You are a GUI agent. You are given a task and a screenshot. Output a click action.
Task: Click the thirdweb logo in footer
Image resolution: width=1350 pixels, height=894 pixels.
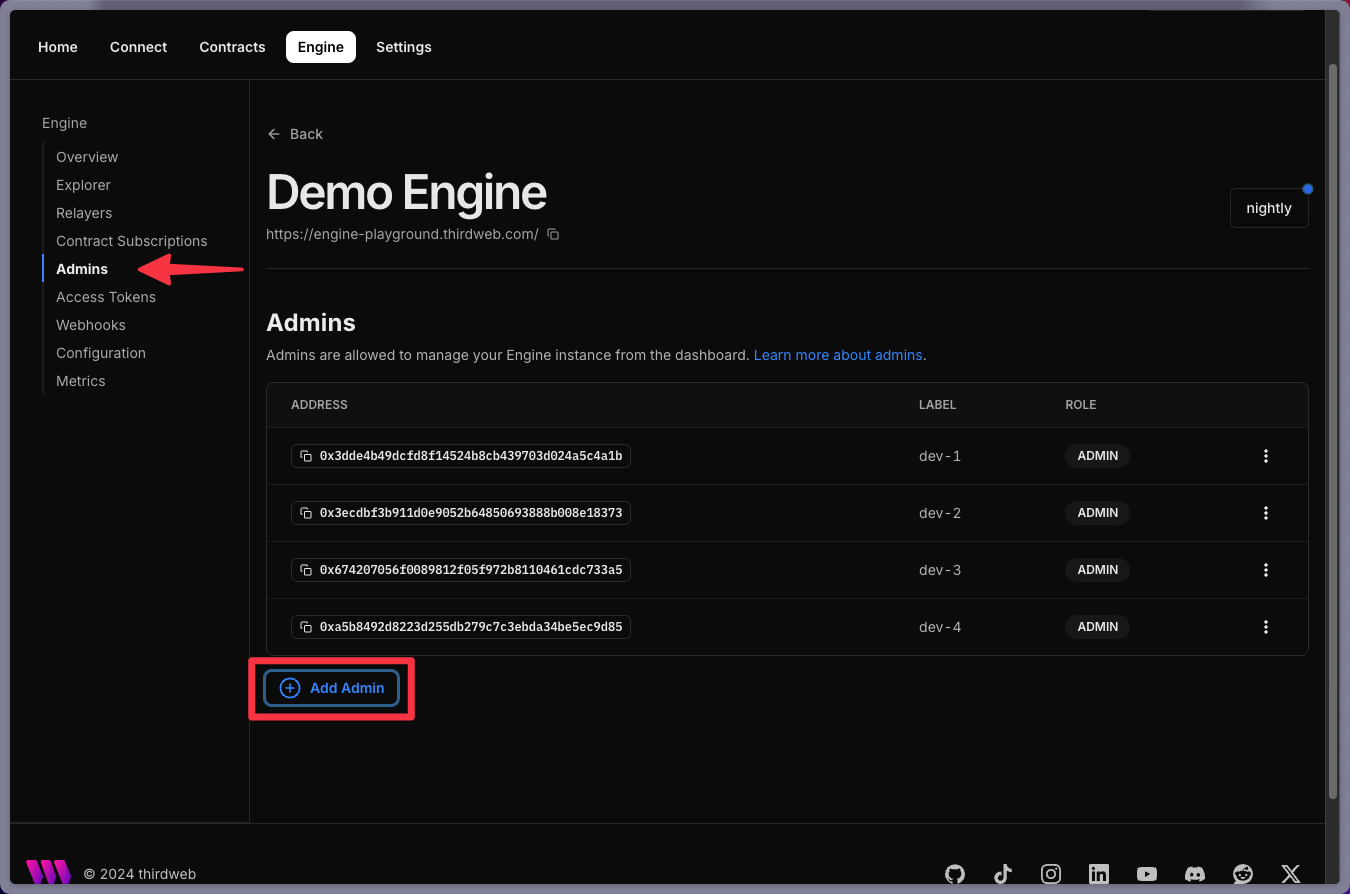(48, 872)
